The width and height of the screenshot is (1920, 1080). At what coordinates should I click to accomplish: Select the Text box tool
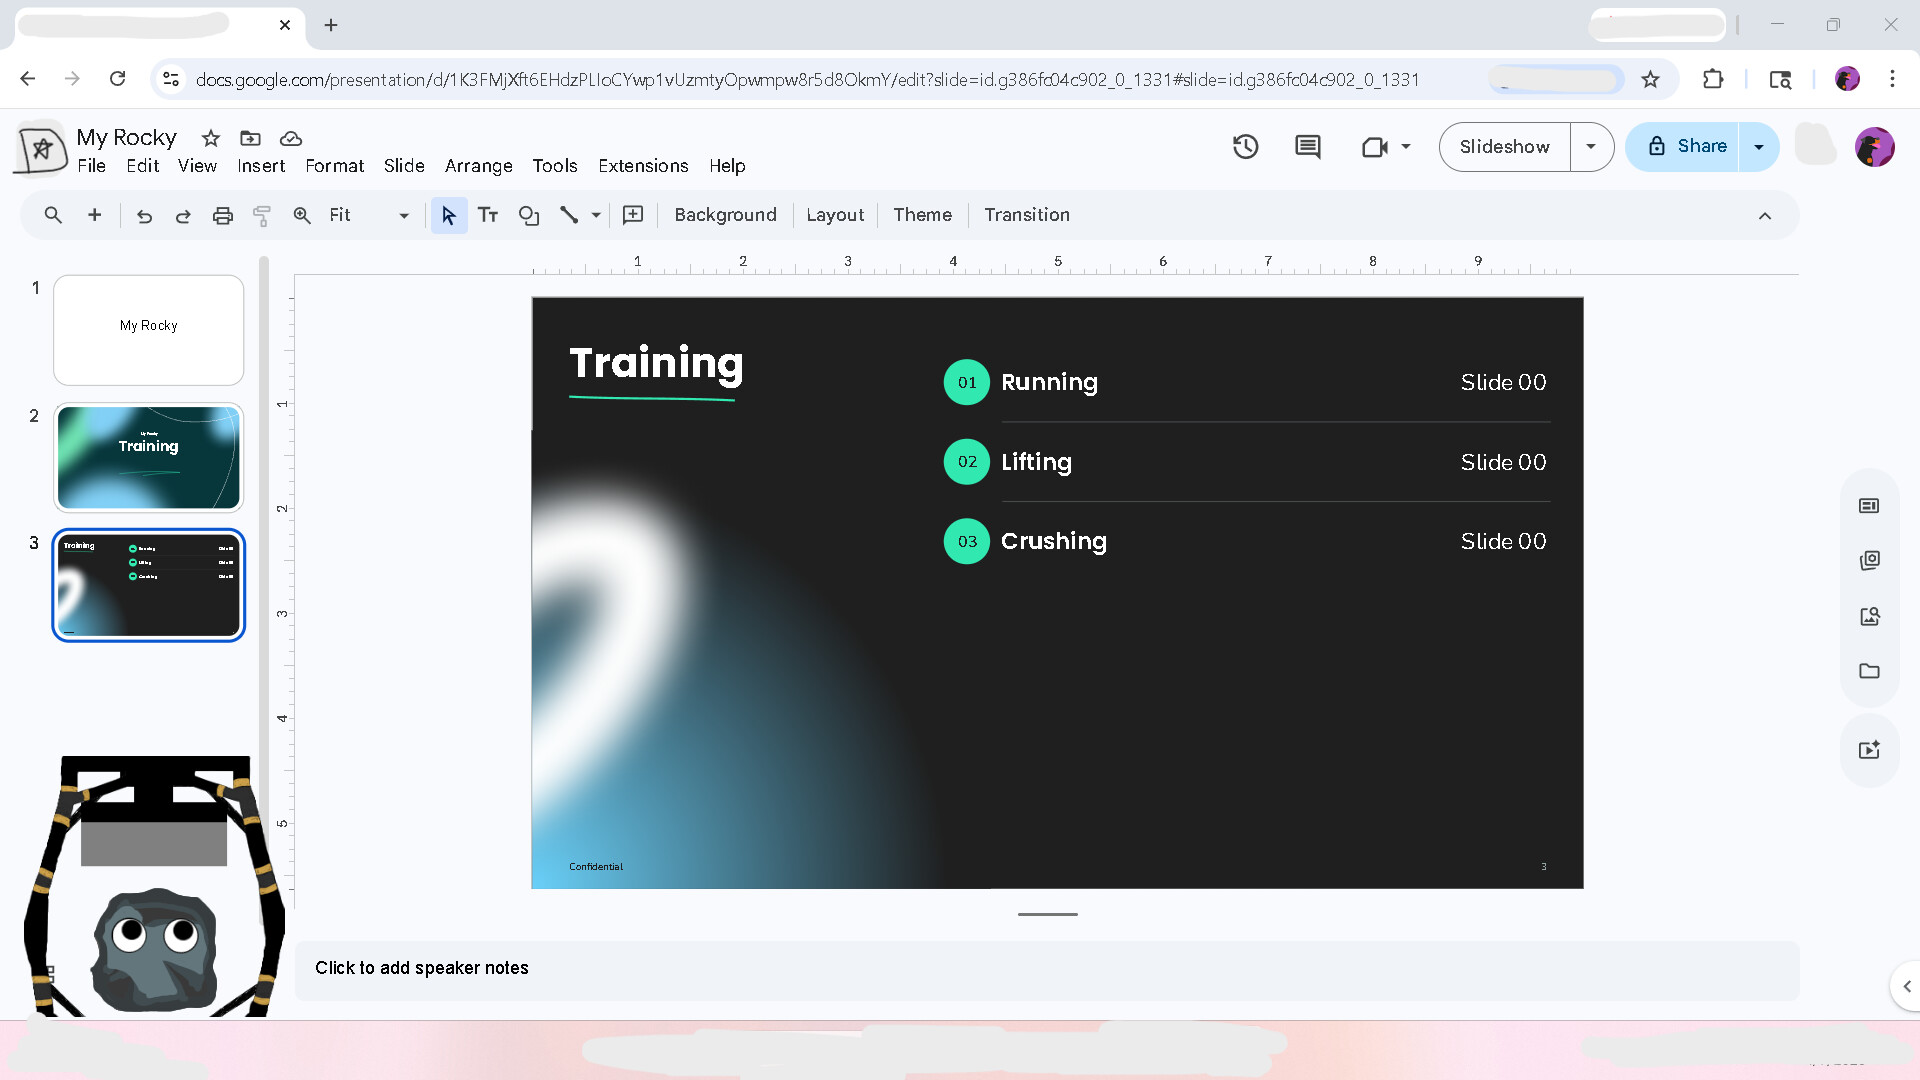pos(488,215)
